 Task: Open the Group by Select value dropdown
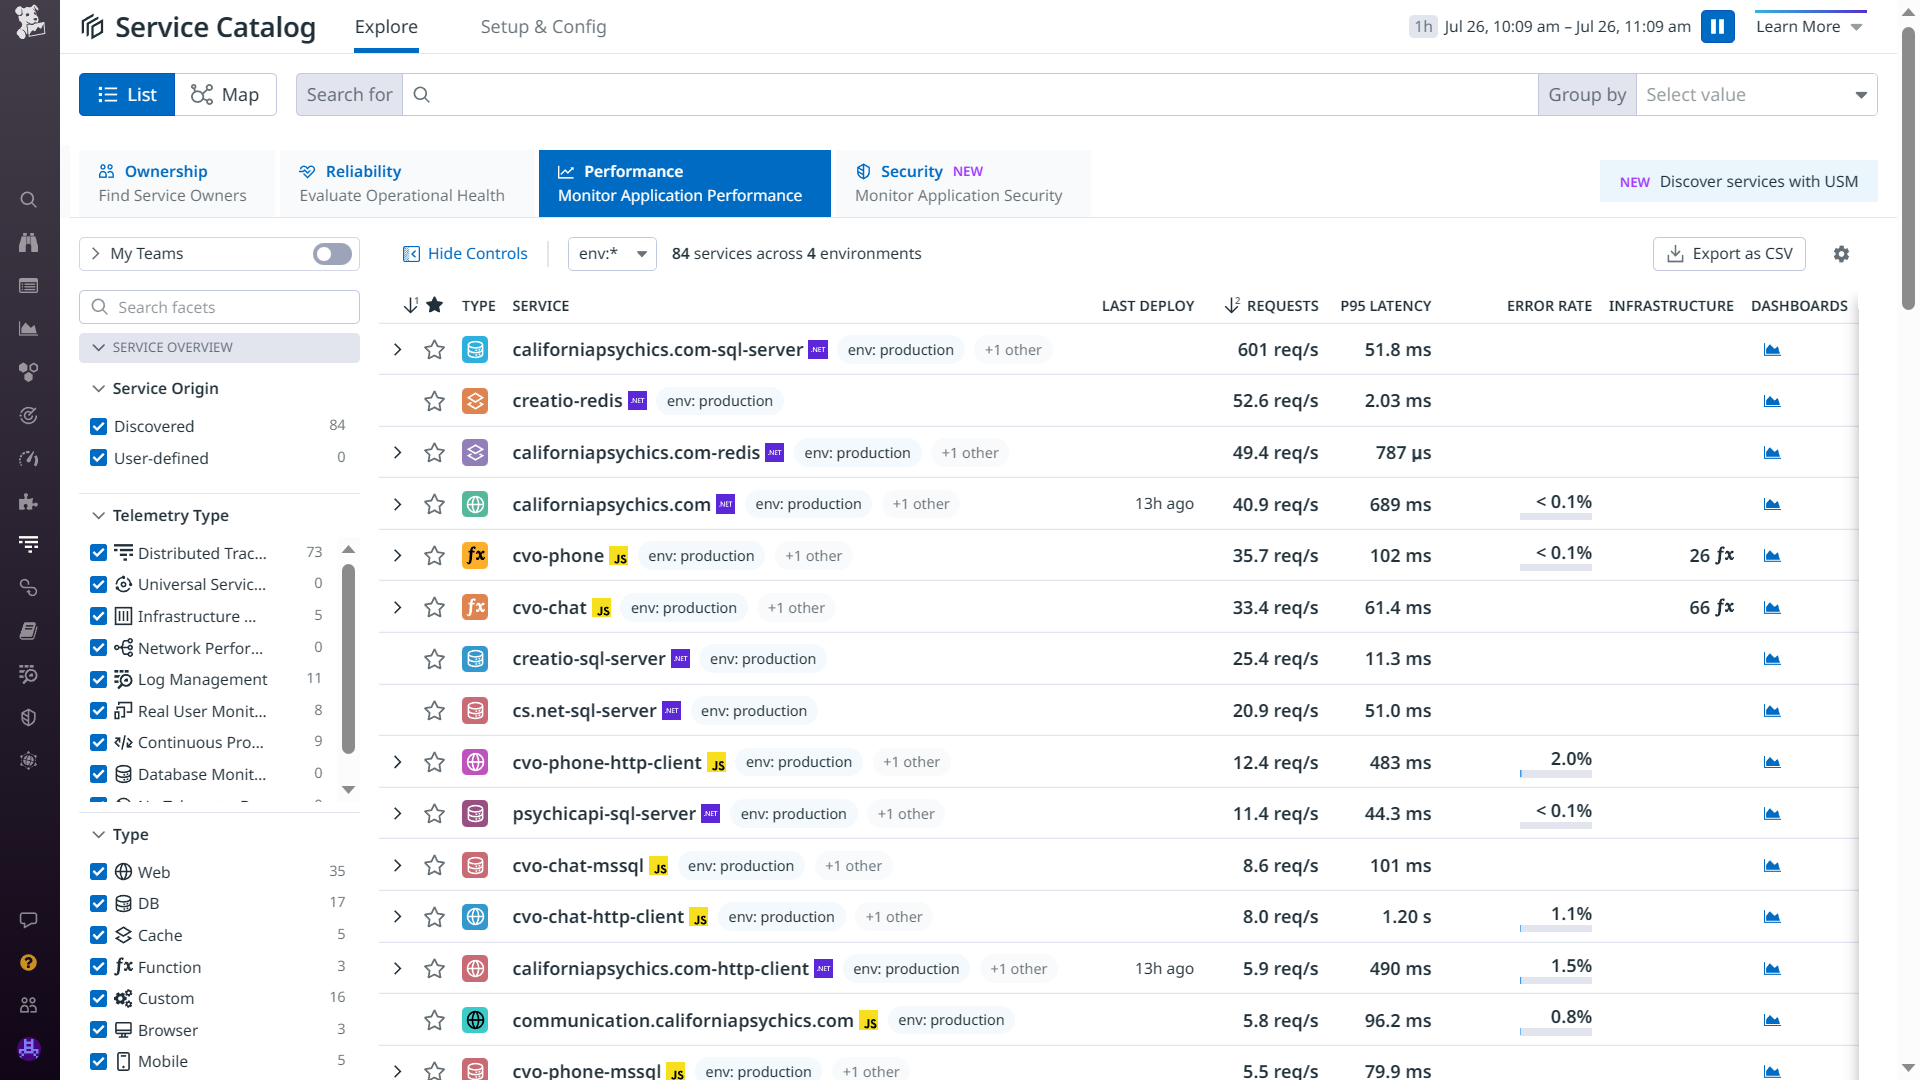click(x=1756, y=95)
